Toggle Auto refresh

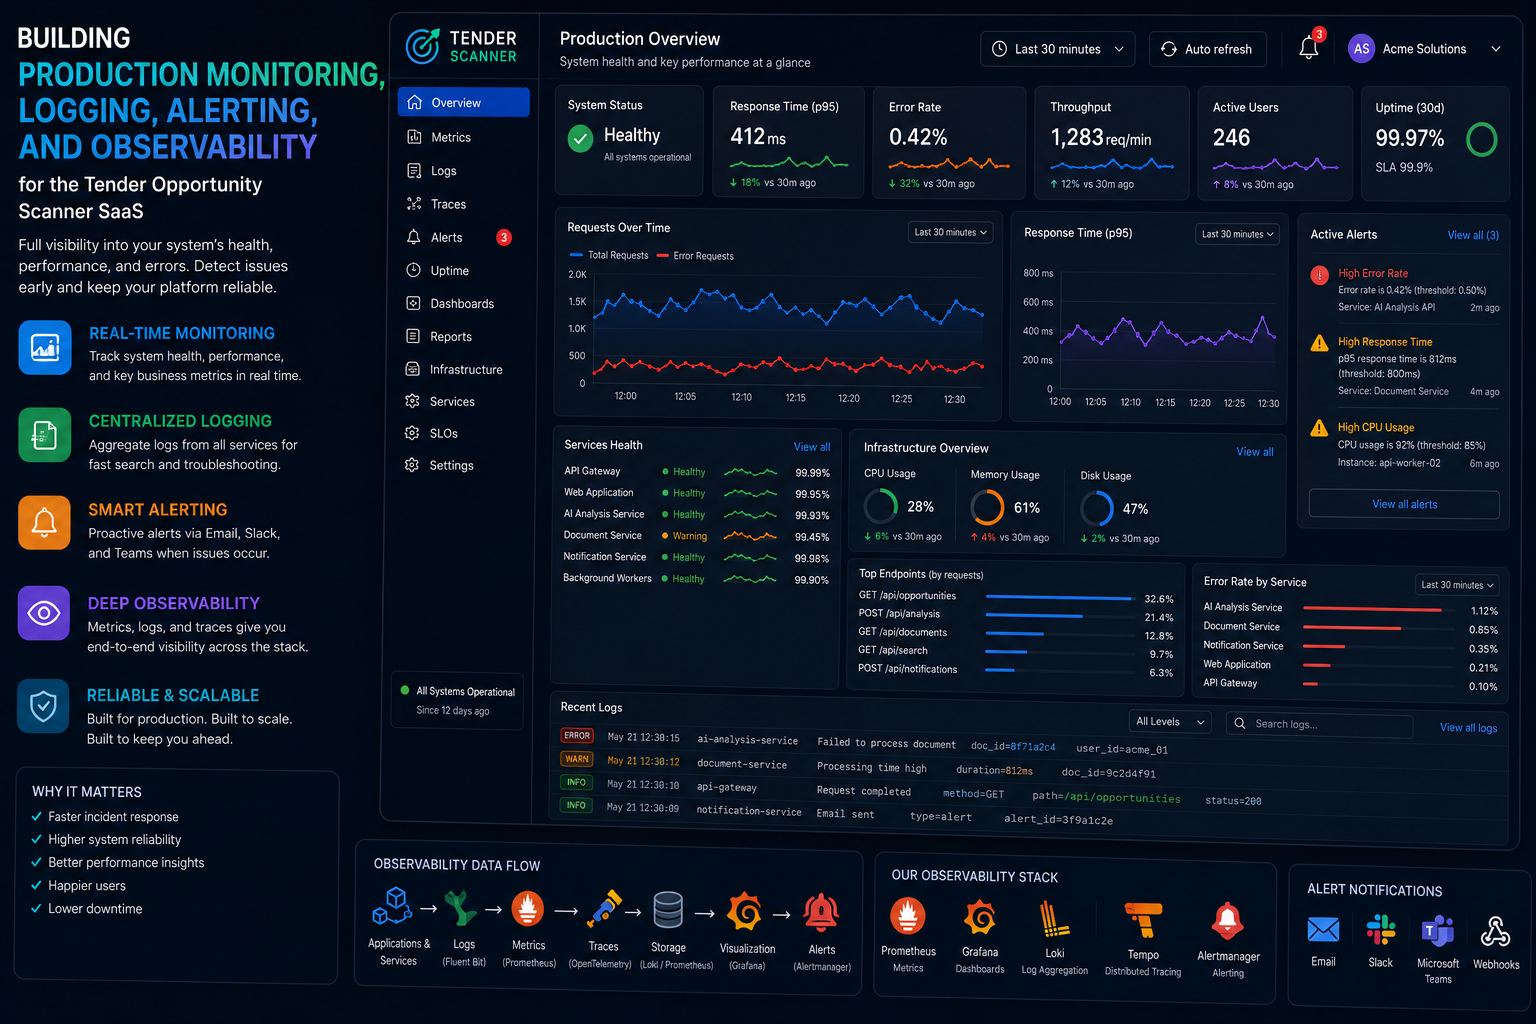point(1208,49)
